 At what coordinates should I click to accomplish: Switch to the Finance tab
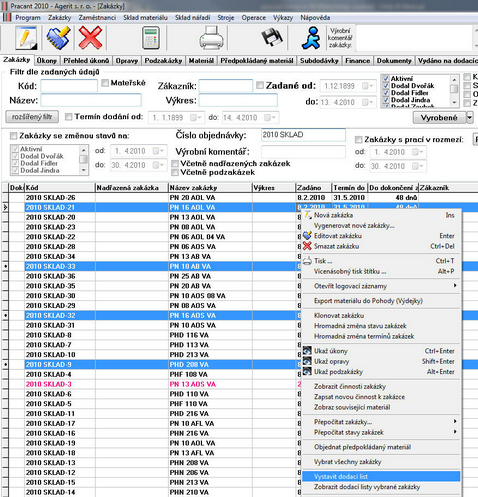pos(357,61)
